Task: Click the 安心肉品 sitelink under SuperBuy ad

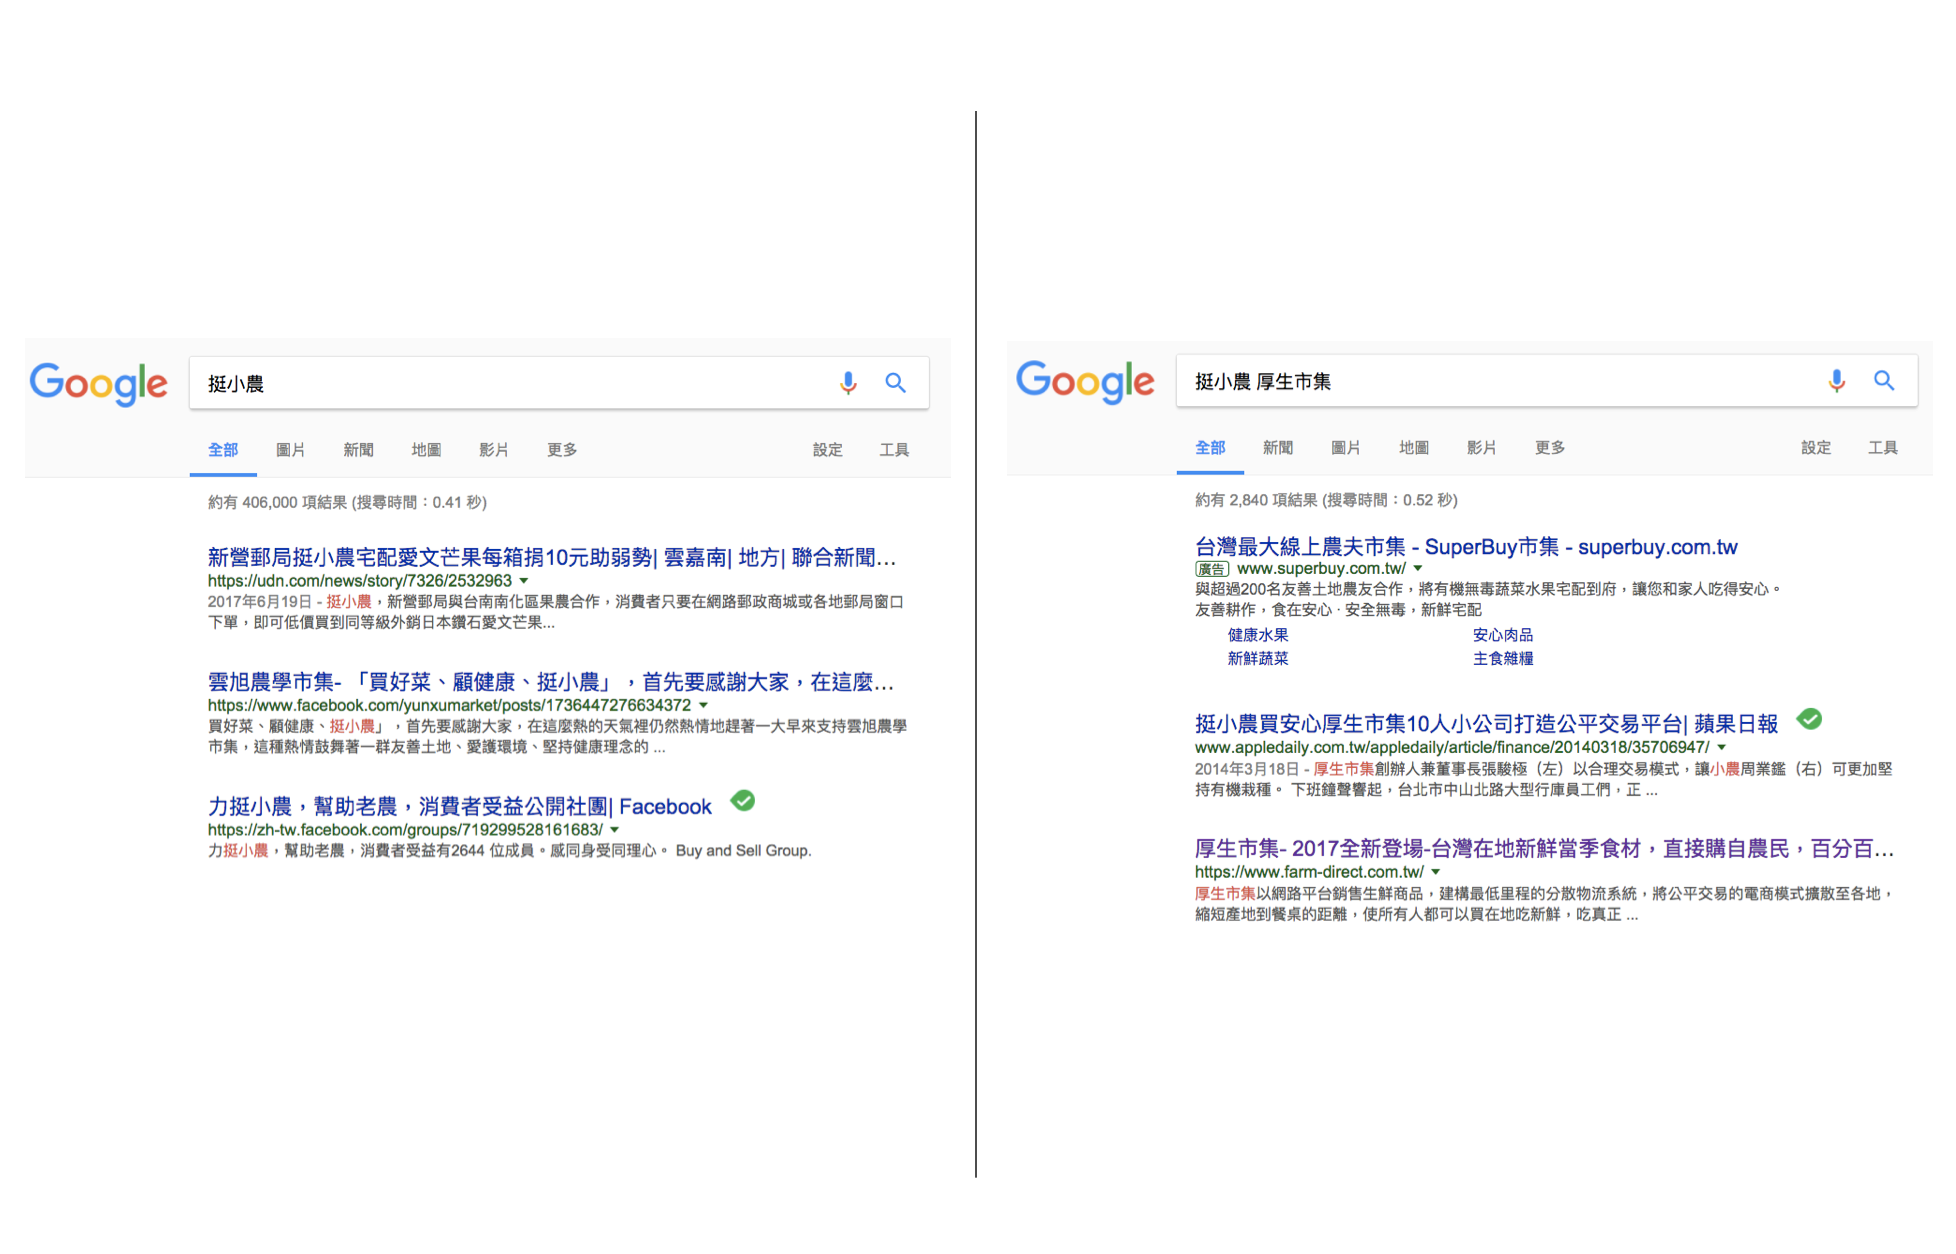Action: pyautogui.click(x=1503, y=635)
